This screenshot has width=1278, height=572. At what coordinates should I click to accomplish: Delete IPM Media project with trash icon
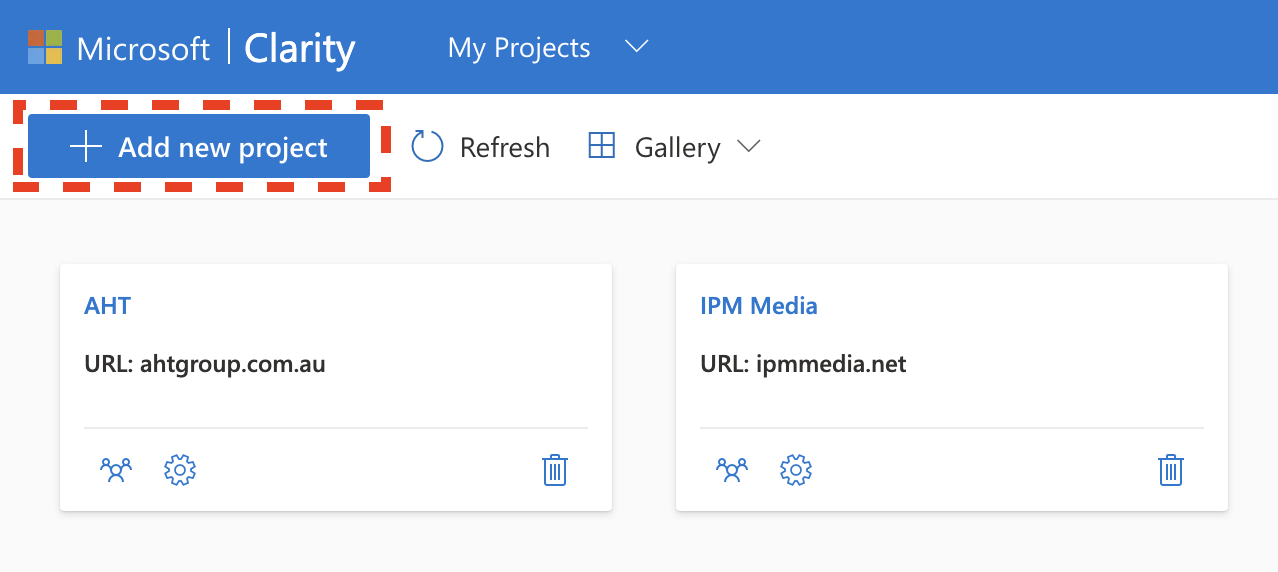(x=1171, y=469)
